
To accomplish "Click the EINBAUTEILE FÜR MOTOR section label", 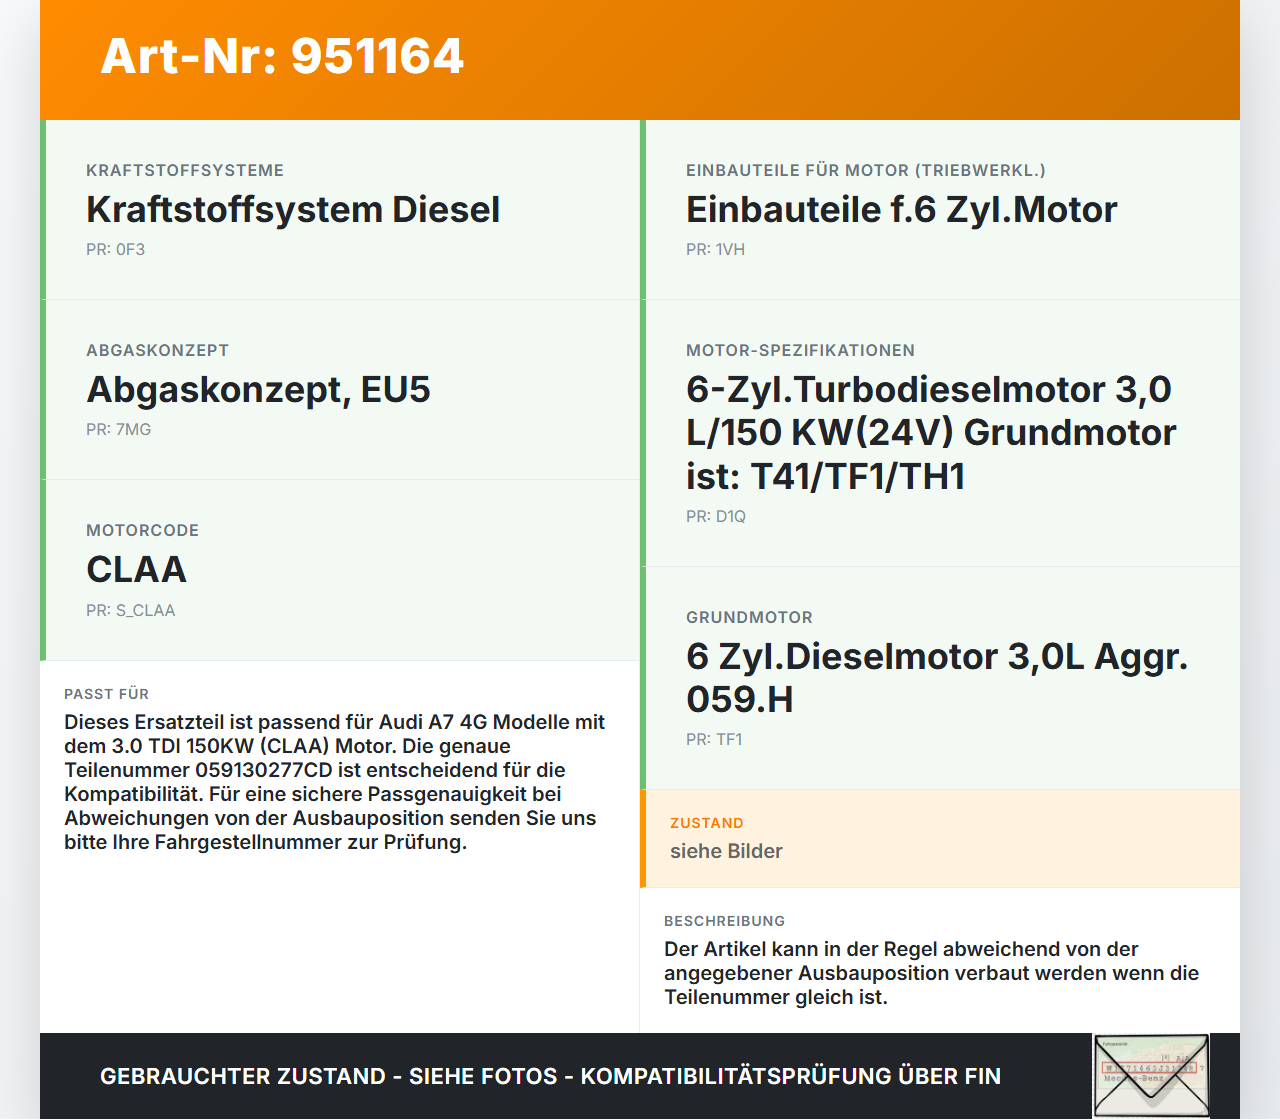I will pyautogui.click(x=865, y=170).
